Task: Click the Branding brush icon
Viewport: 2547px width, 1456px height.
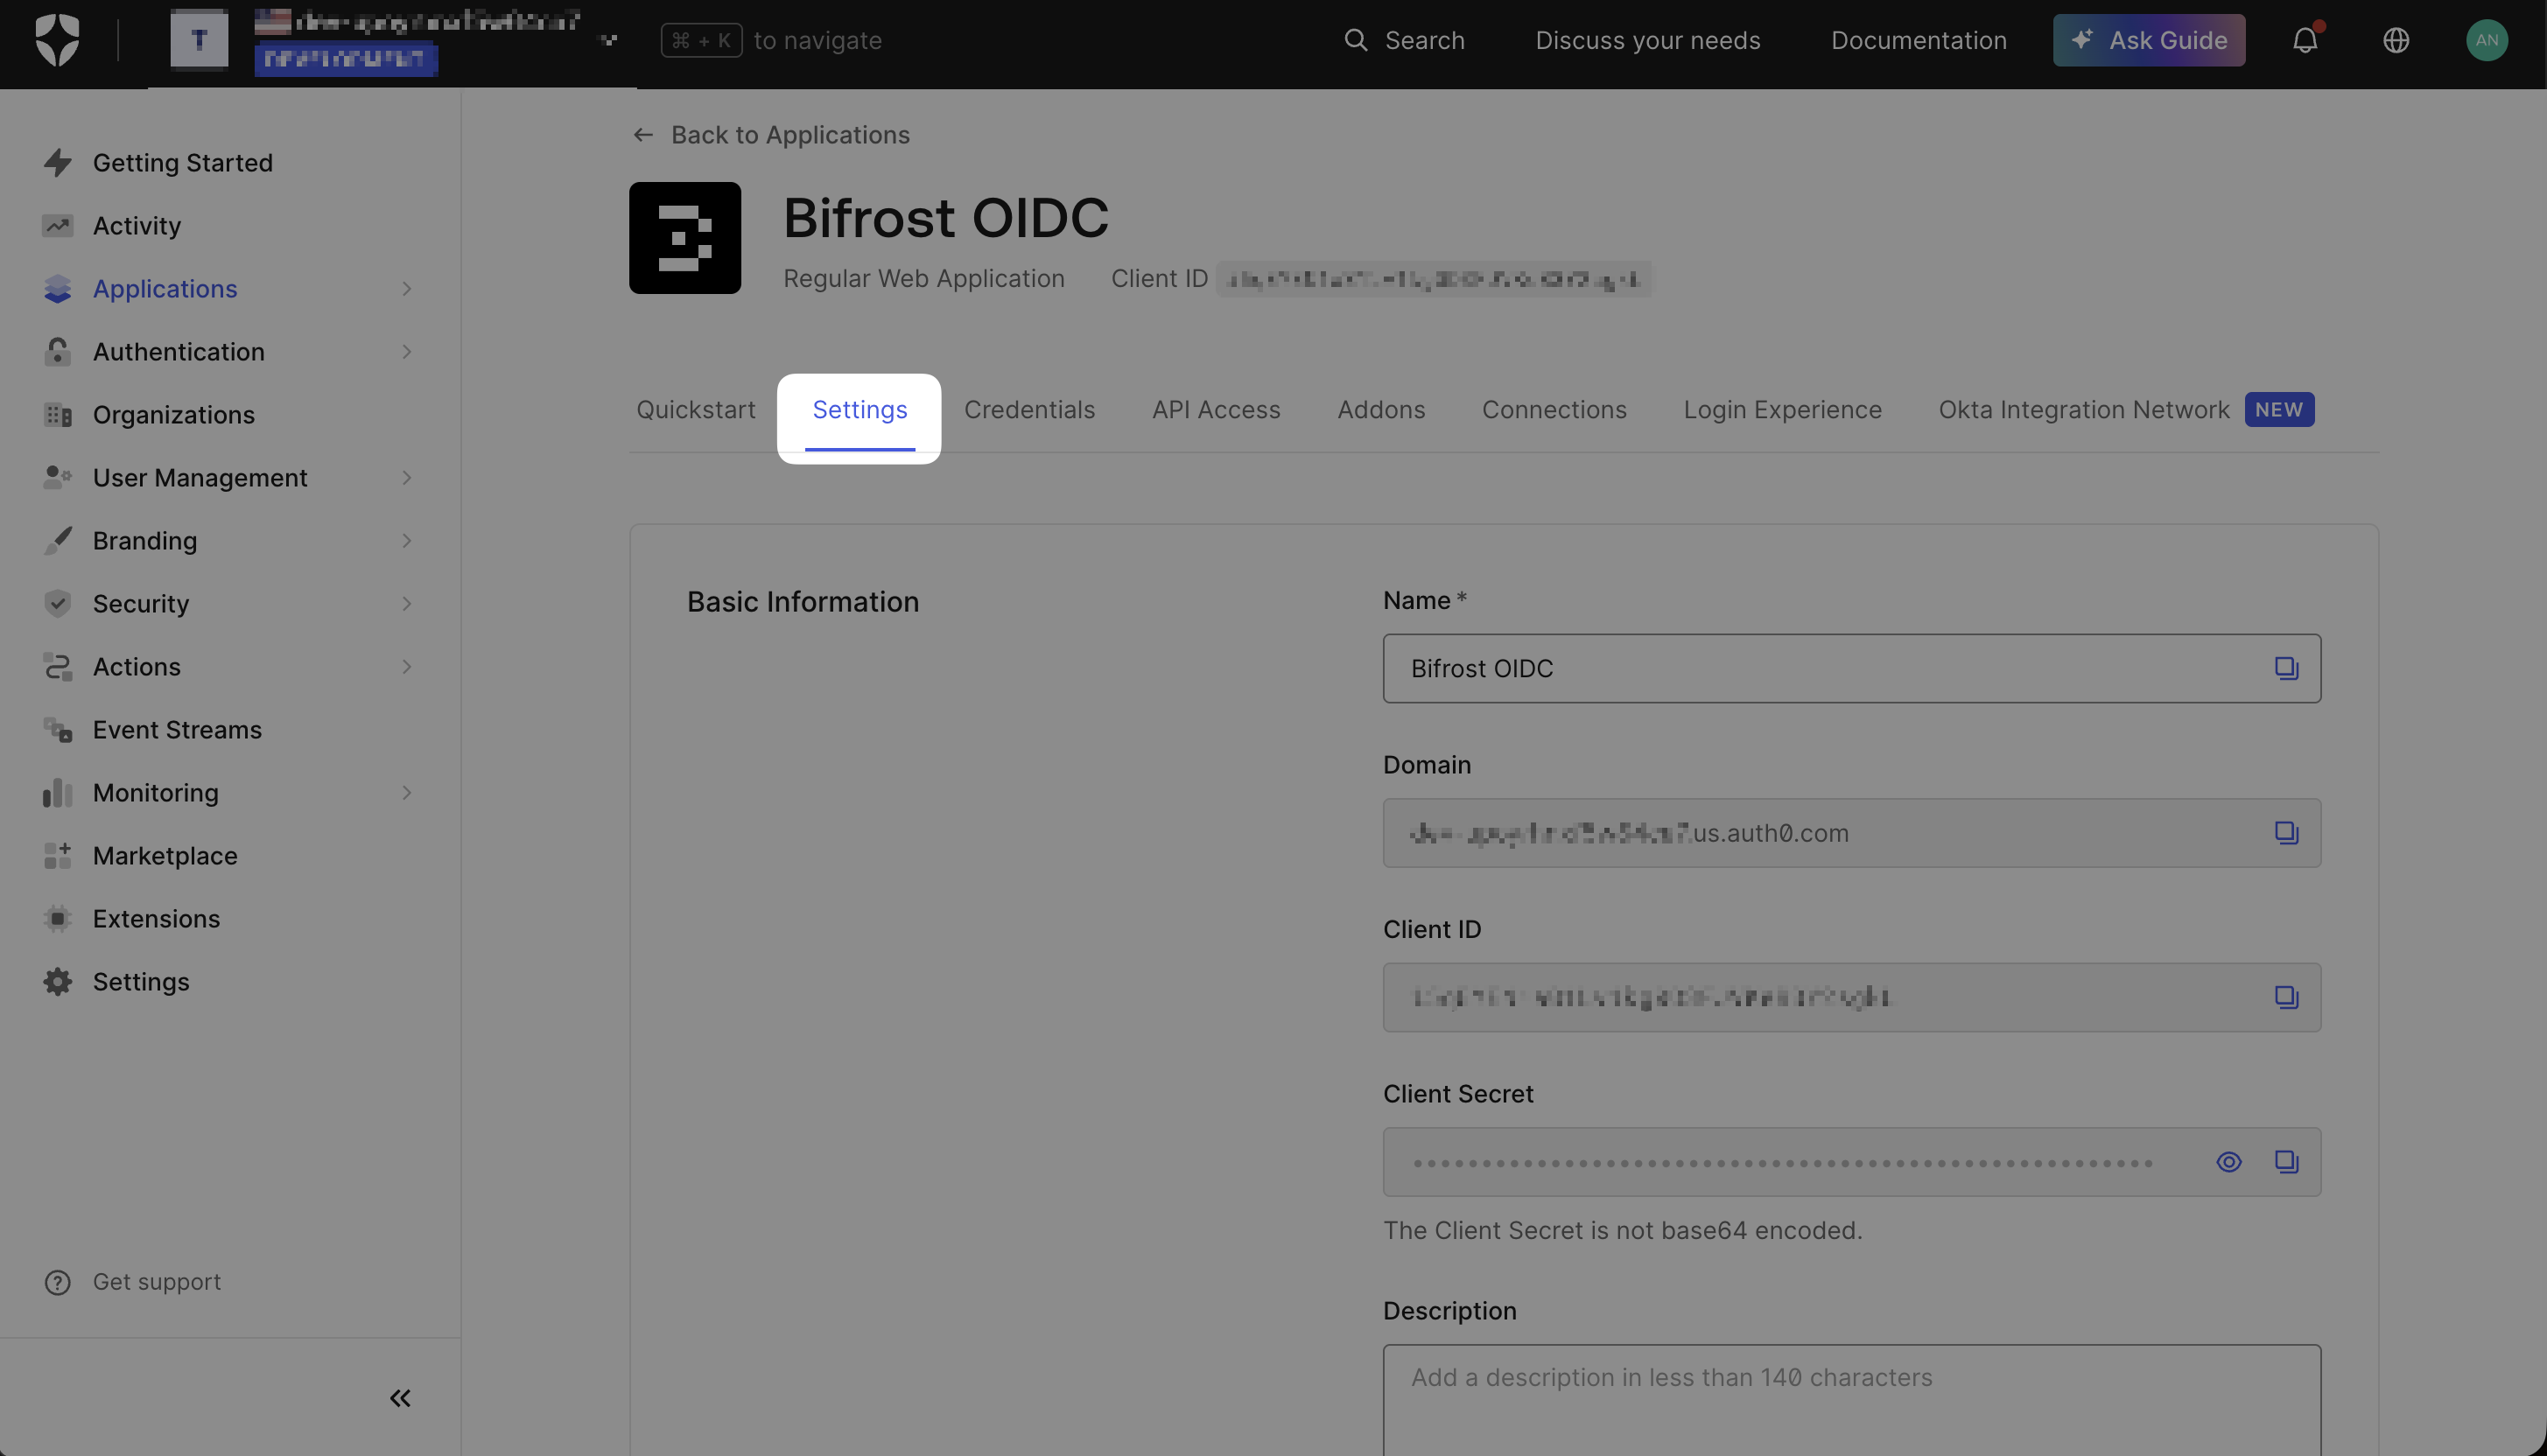Action: [57, 541]
